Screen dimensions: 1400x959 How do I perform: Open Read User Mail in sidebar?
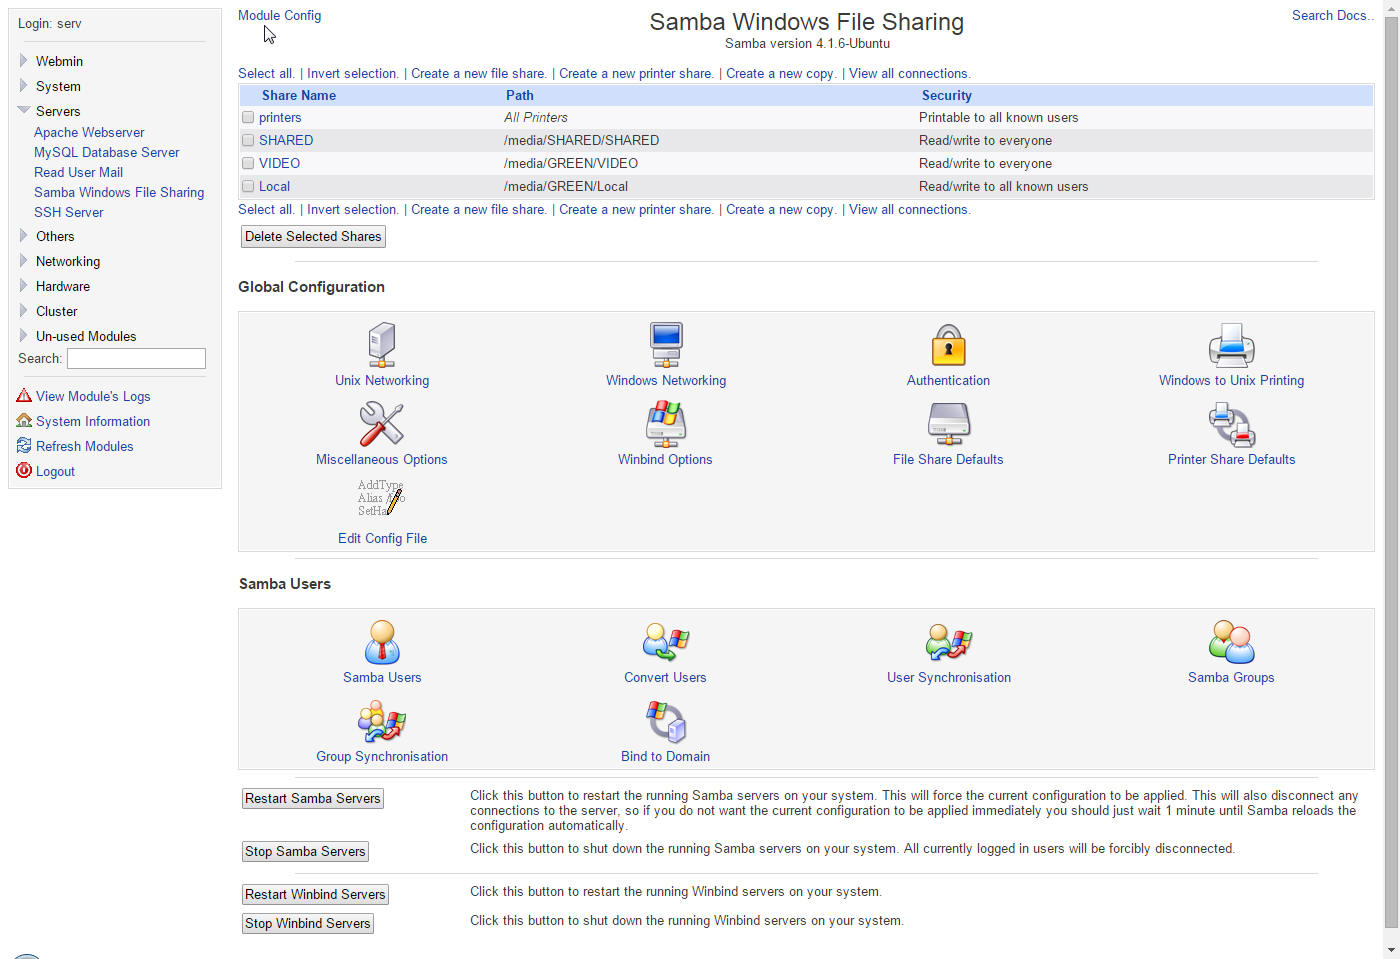pyautogui.click(x=78, y=172)
